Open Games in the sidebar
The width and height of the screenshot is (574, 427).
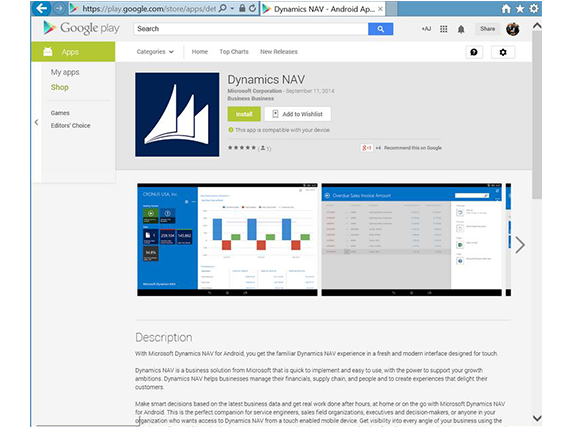pos(60,113)
